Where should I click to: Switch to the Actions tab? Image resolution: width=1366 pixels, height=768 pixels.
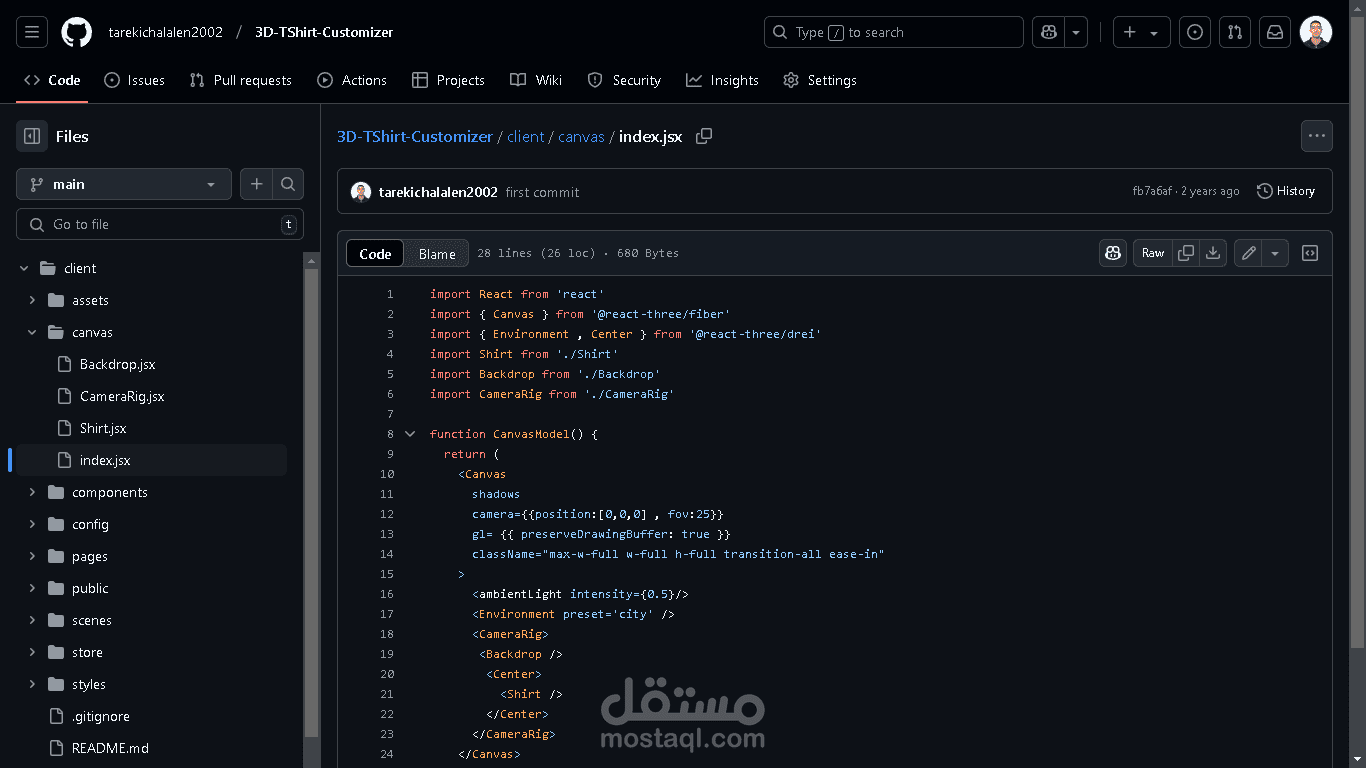pos(352,80)
